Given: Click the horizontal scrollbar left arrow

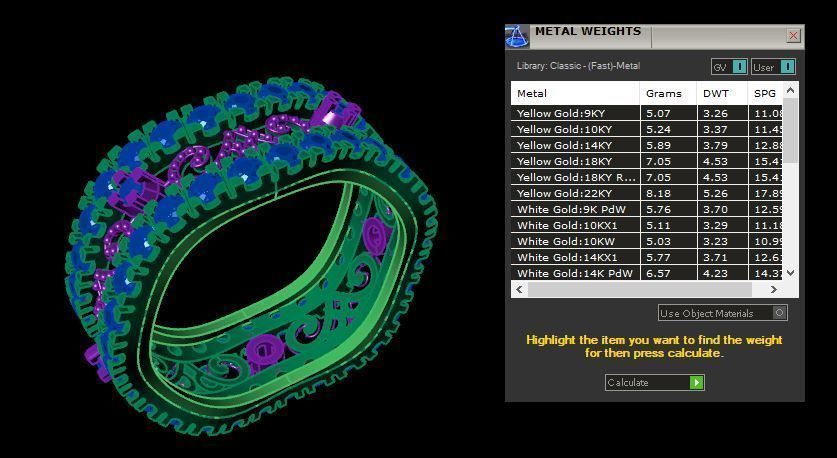Looking at the screenshot, I should [x=519, y=289].
